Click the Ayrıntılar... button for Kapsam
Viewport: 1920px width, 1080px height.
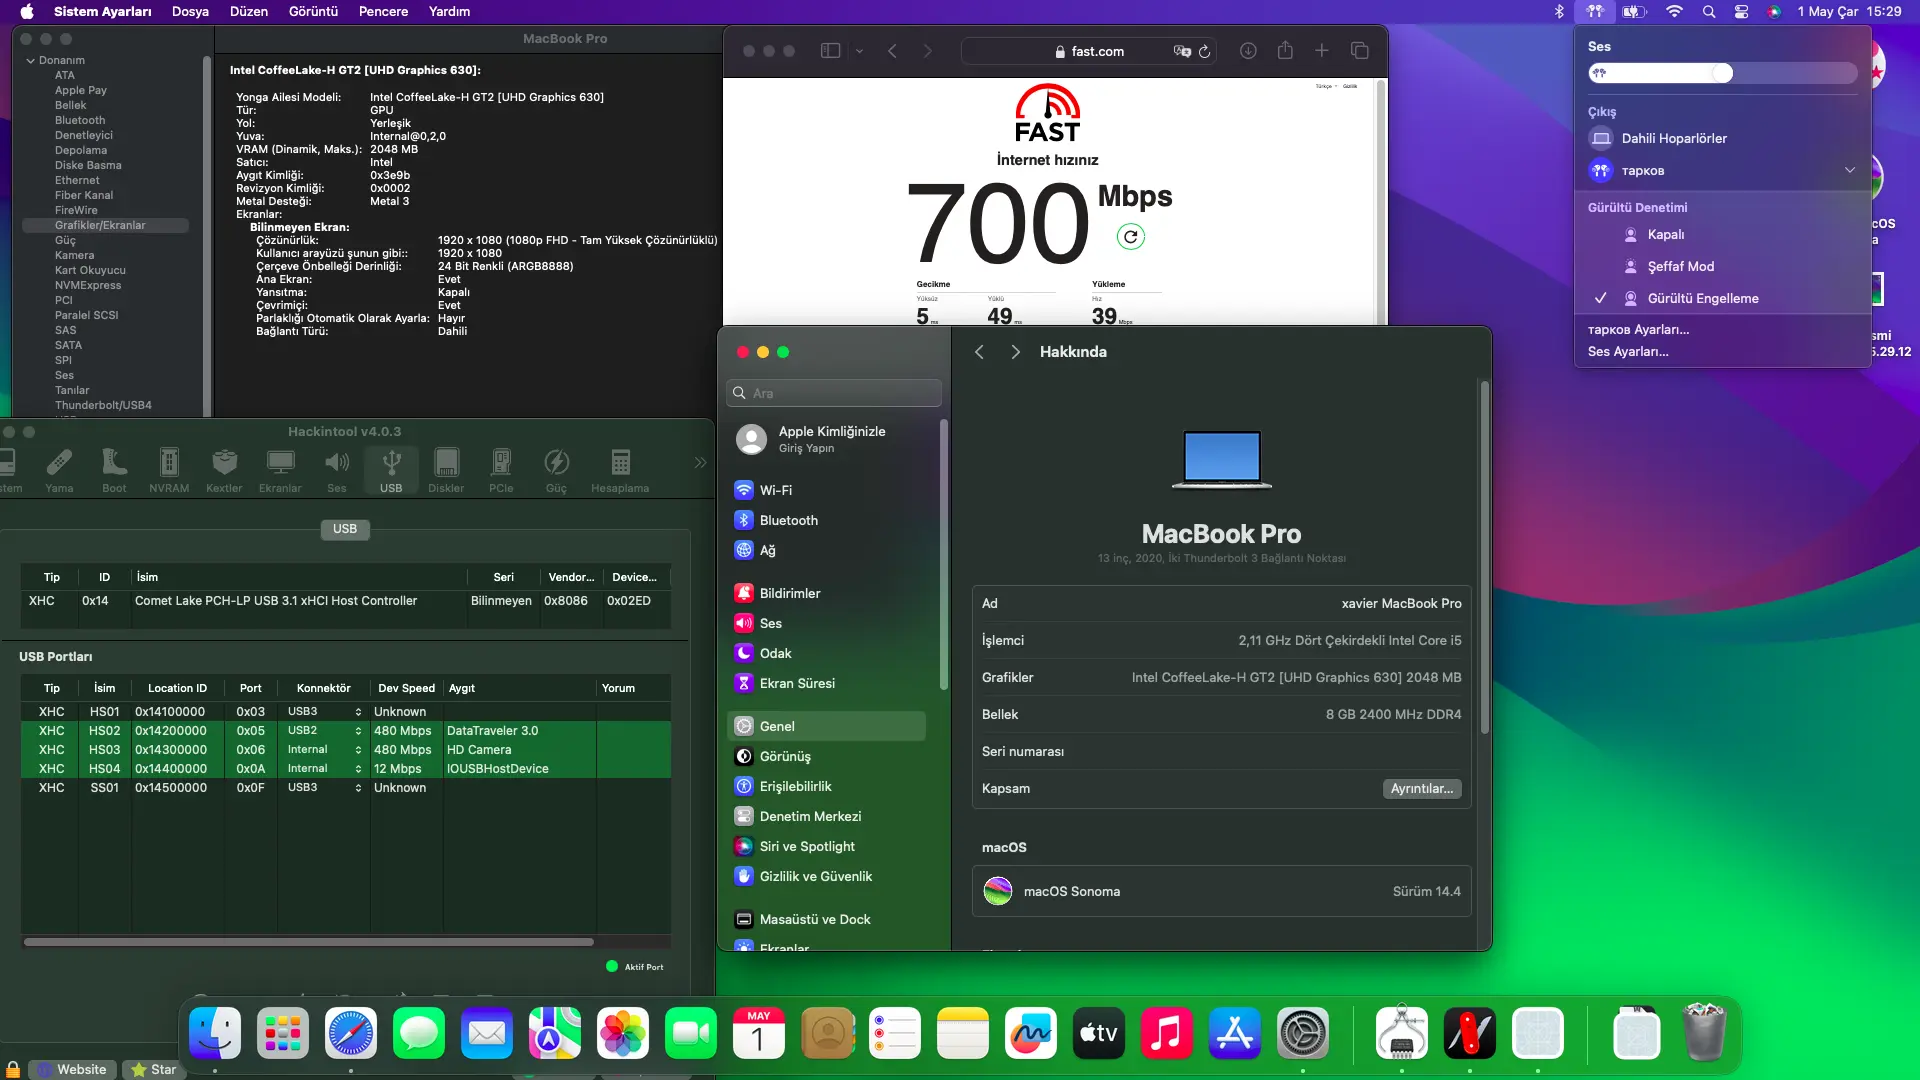tap(1422, 789)
